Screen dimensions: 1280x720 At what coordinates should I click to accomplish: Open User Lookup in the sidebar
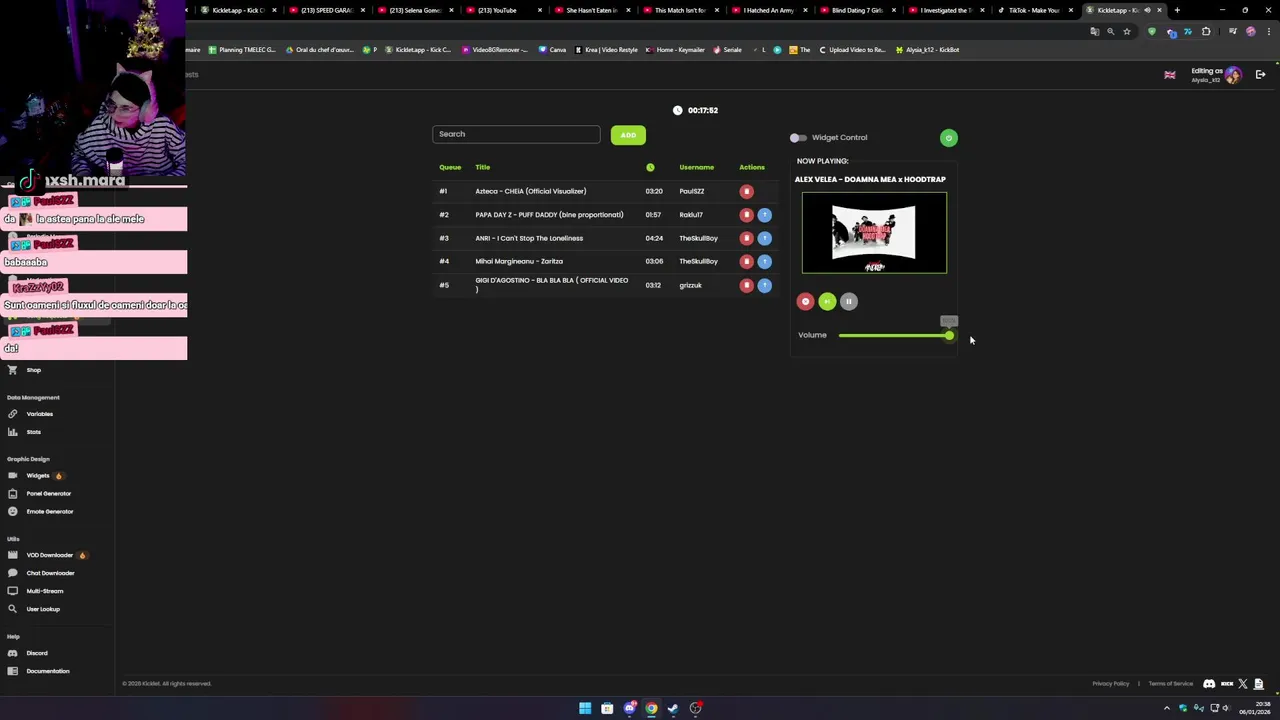(x=43, y=609)
